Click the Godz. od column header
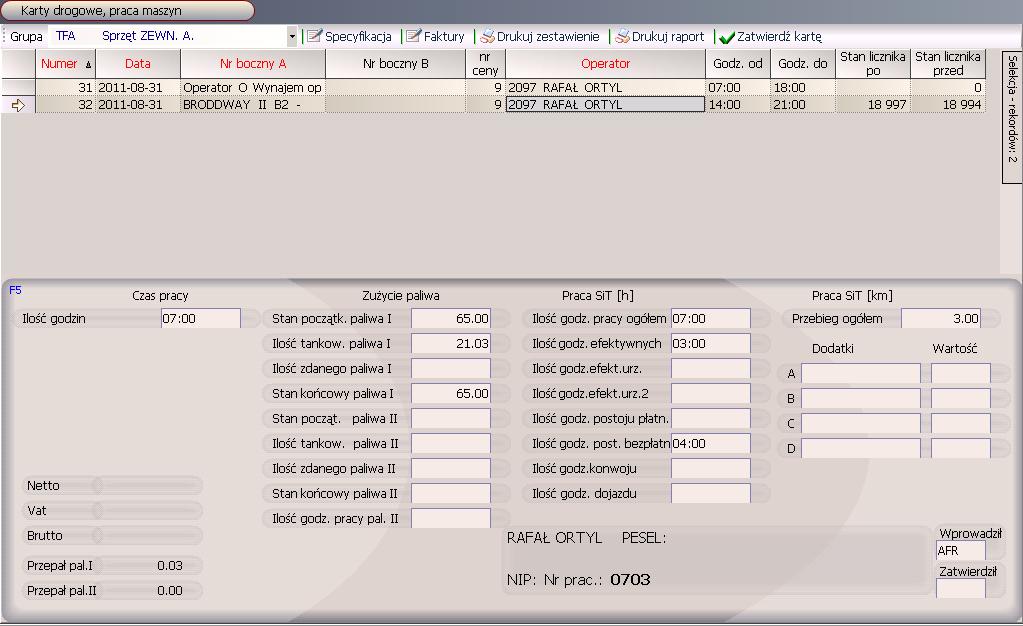Image resolution: width=1023 pixels, height=626 pixels. click(737, 64)
